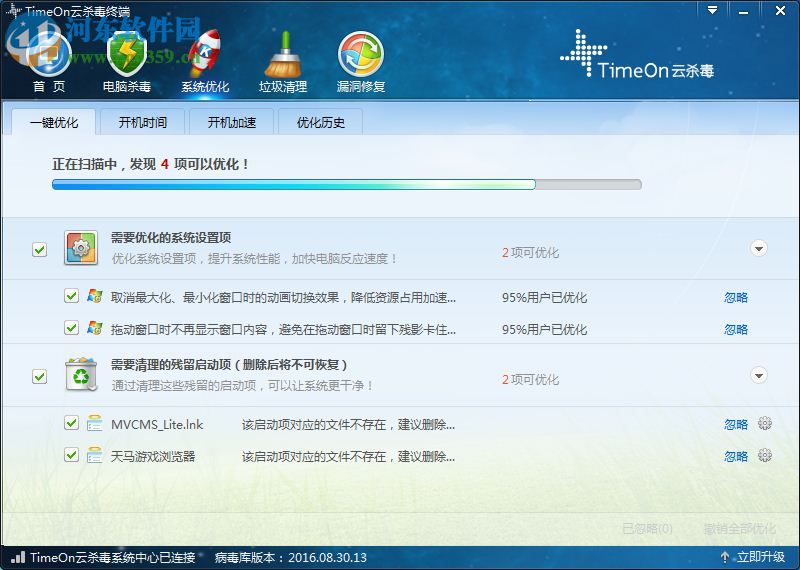The width and height of the screenshot is (800, 570).
Task: Click the upgrade arrow icon in status bar
Action: (724, 557)
